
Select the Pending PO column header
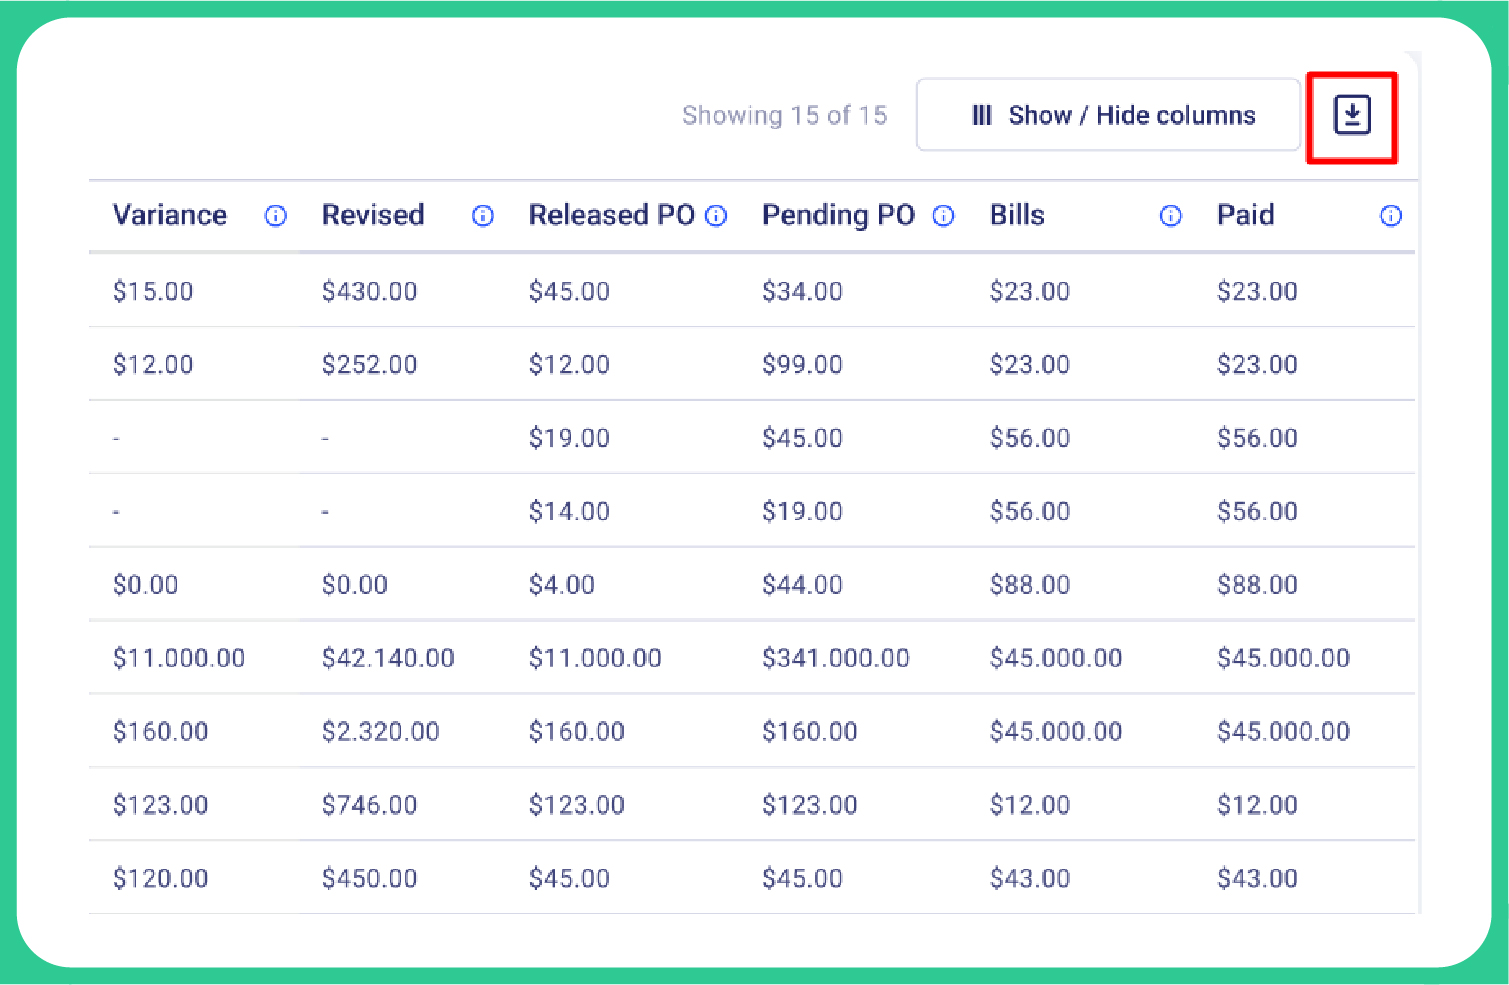[838, 216]
